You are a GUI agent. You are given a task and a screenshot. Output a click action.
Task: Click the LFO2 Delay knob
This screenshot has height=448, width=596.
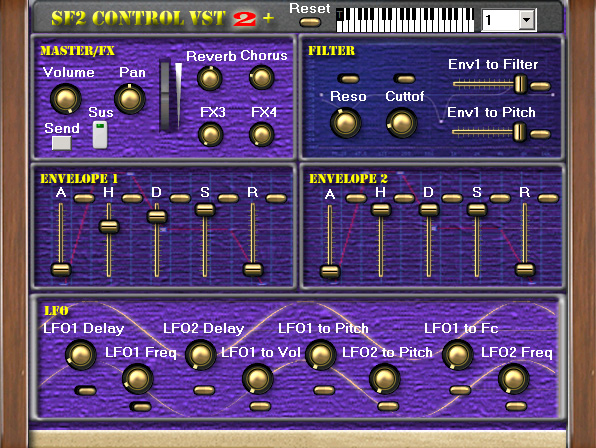pos(200,355)
